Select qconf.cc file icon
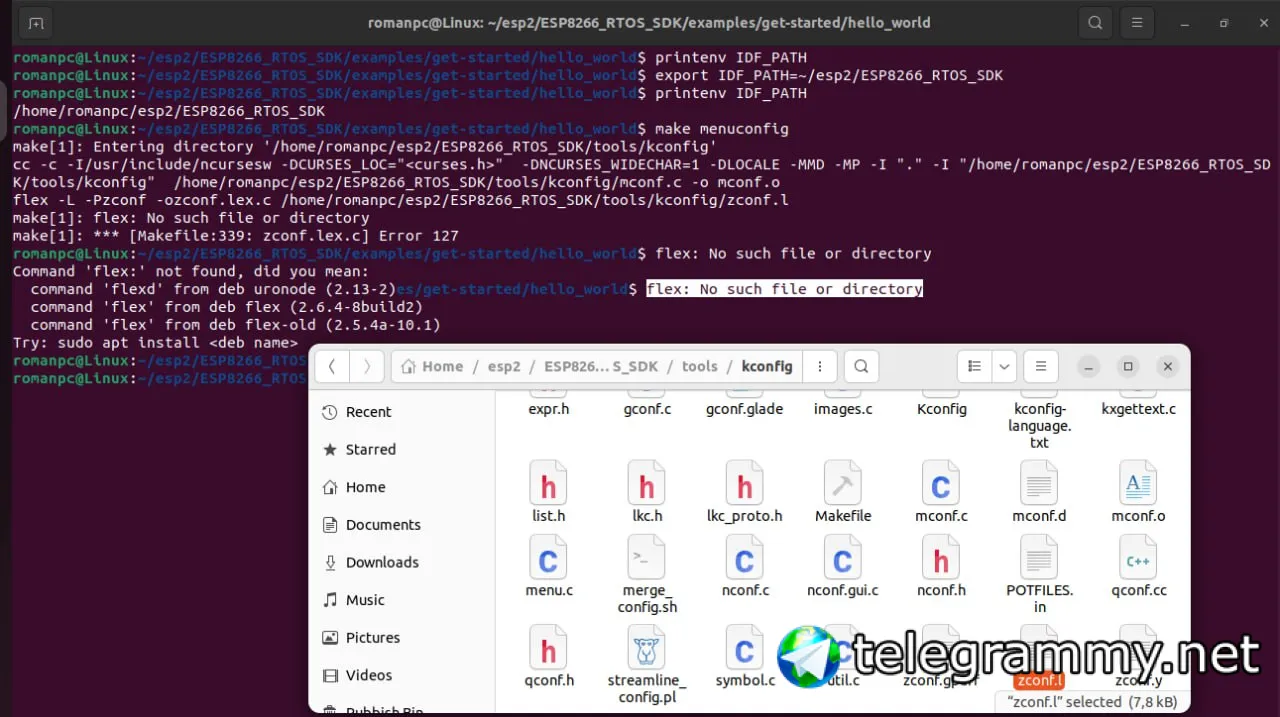Screen dimensions: 1280x717 pos(1138,558)
